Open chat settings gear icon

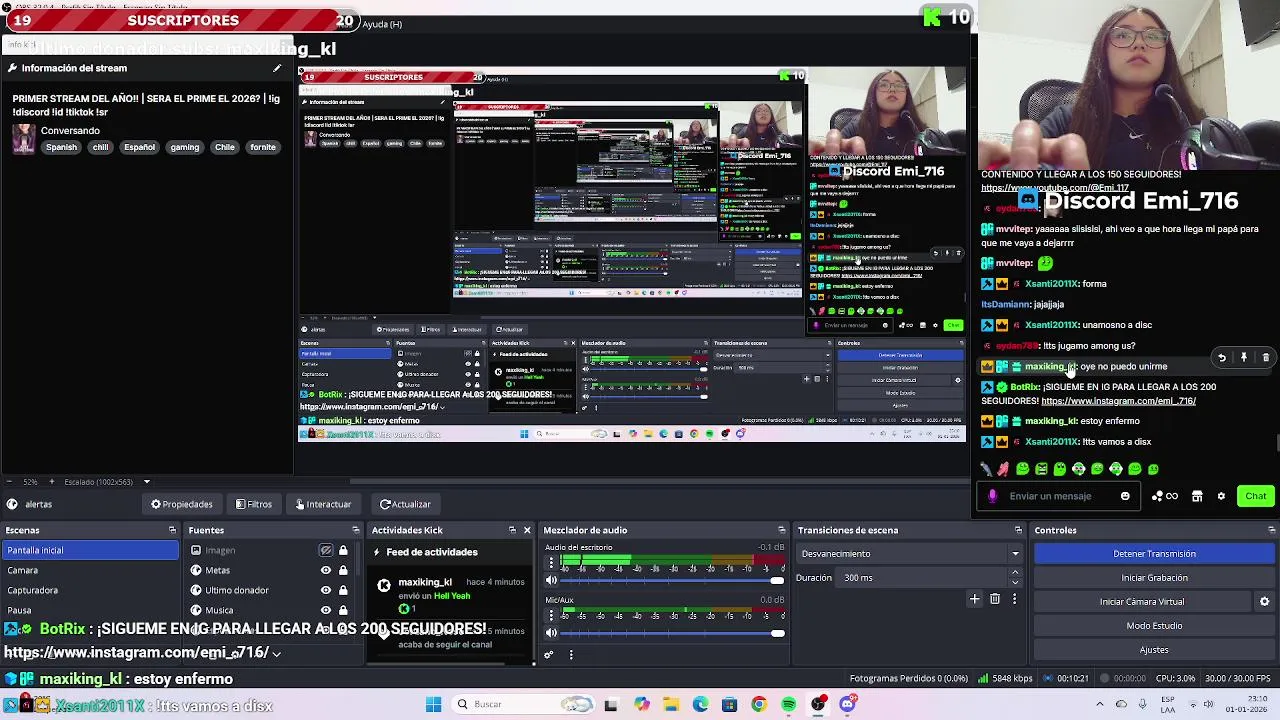pyautogui.click(x=1221, y=496)
